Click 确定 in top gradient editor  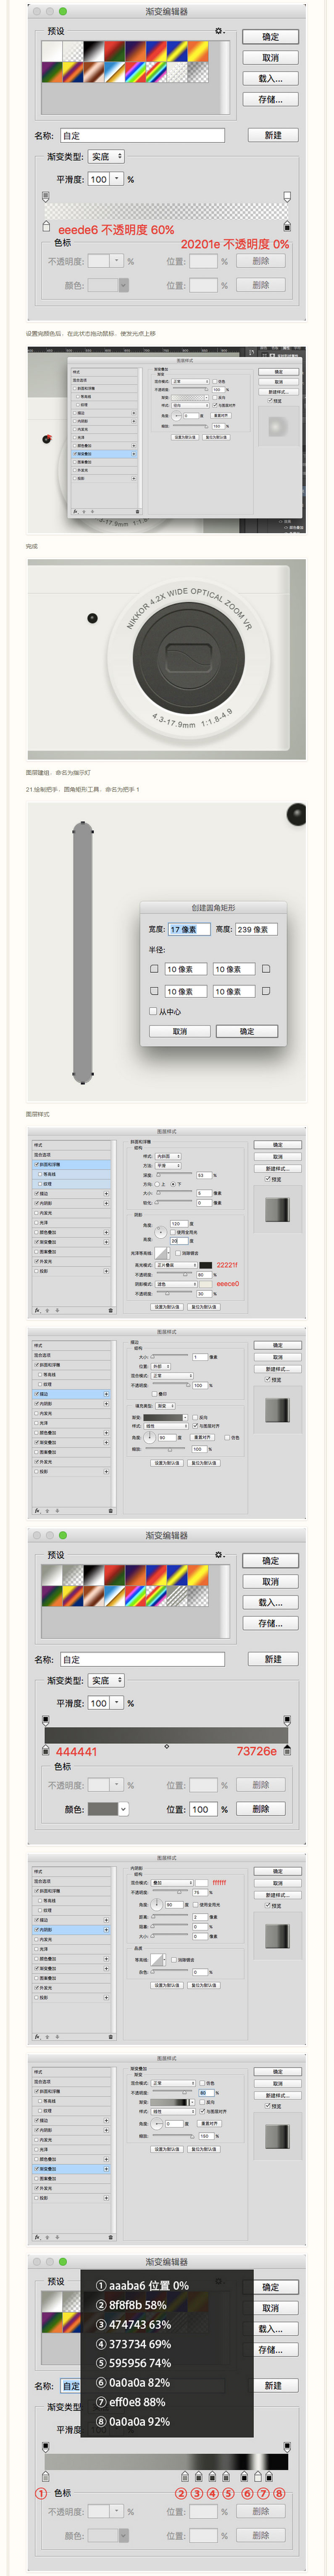click(x=270, y=37)
